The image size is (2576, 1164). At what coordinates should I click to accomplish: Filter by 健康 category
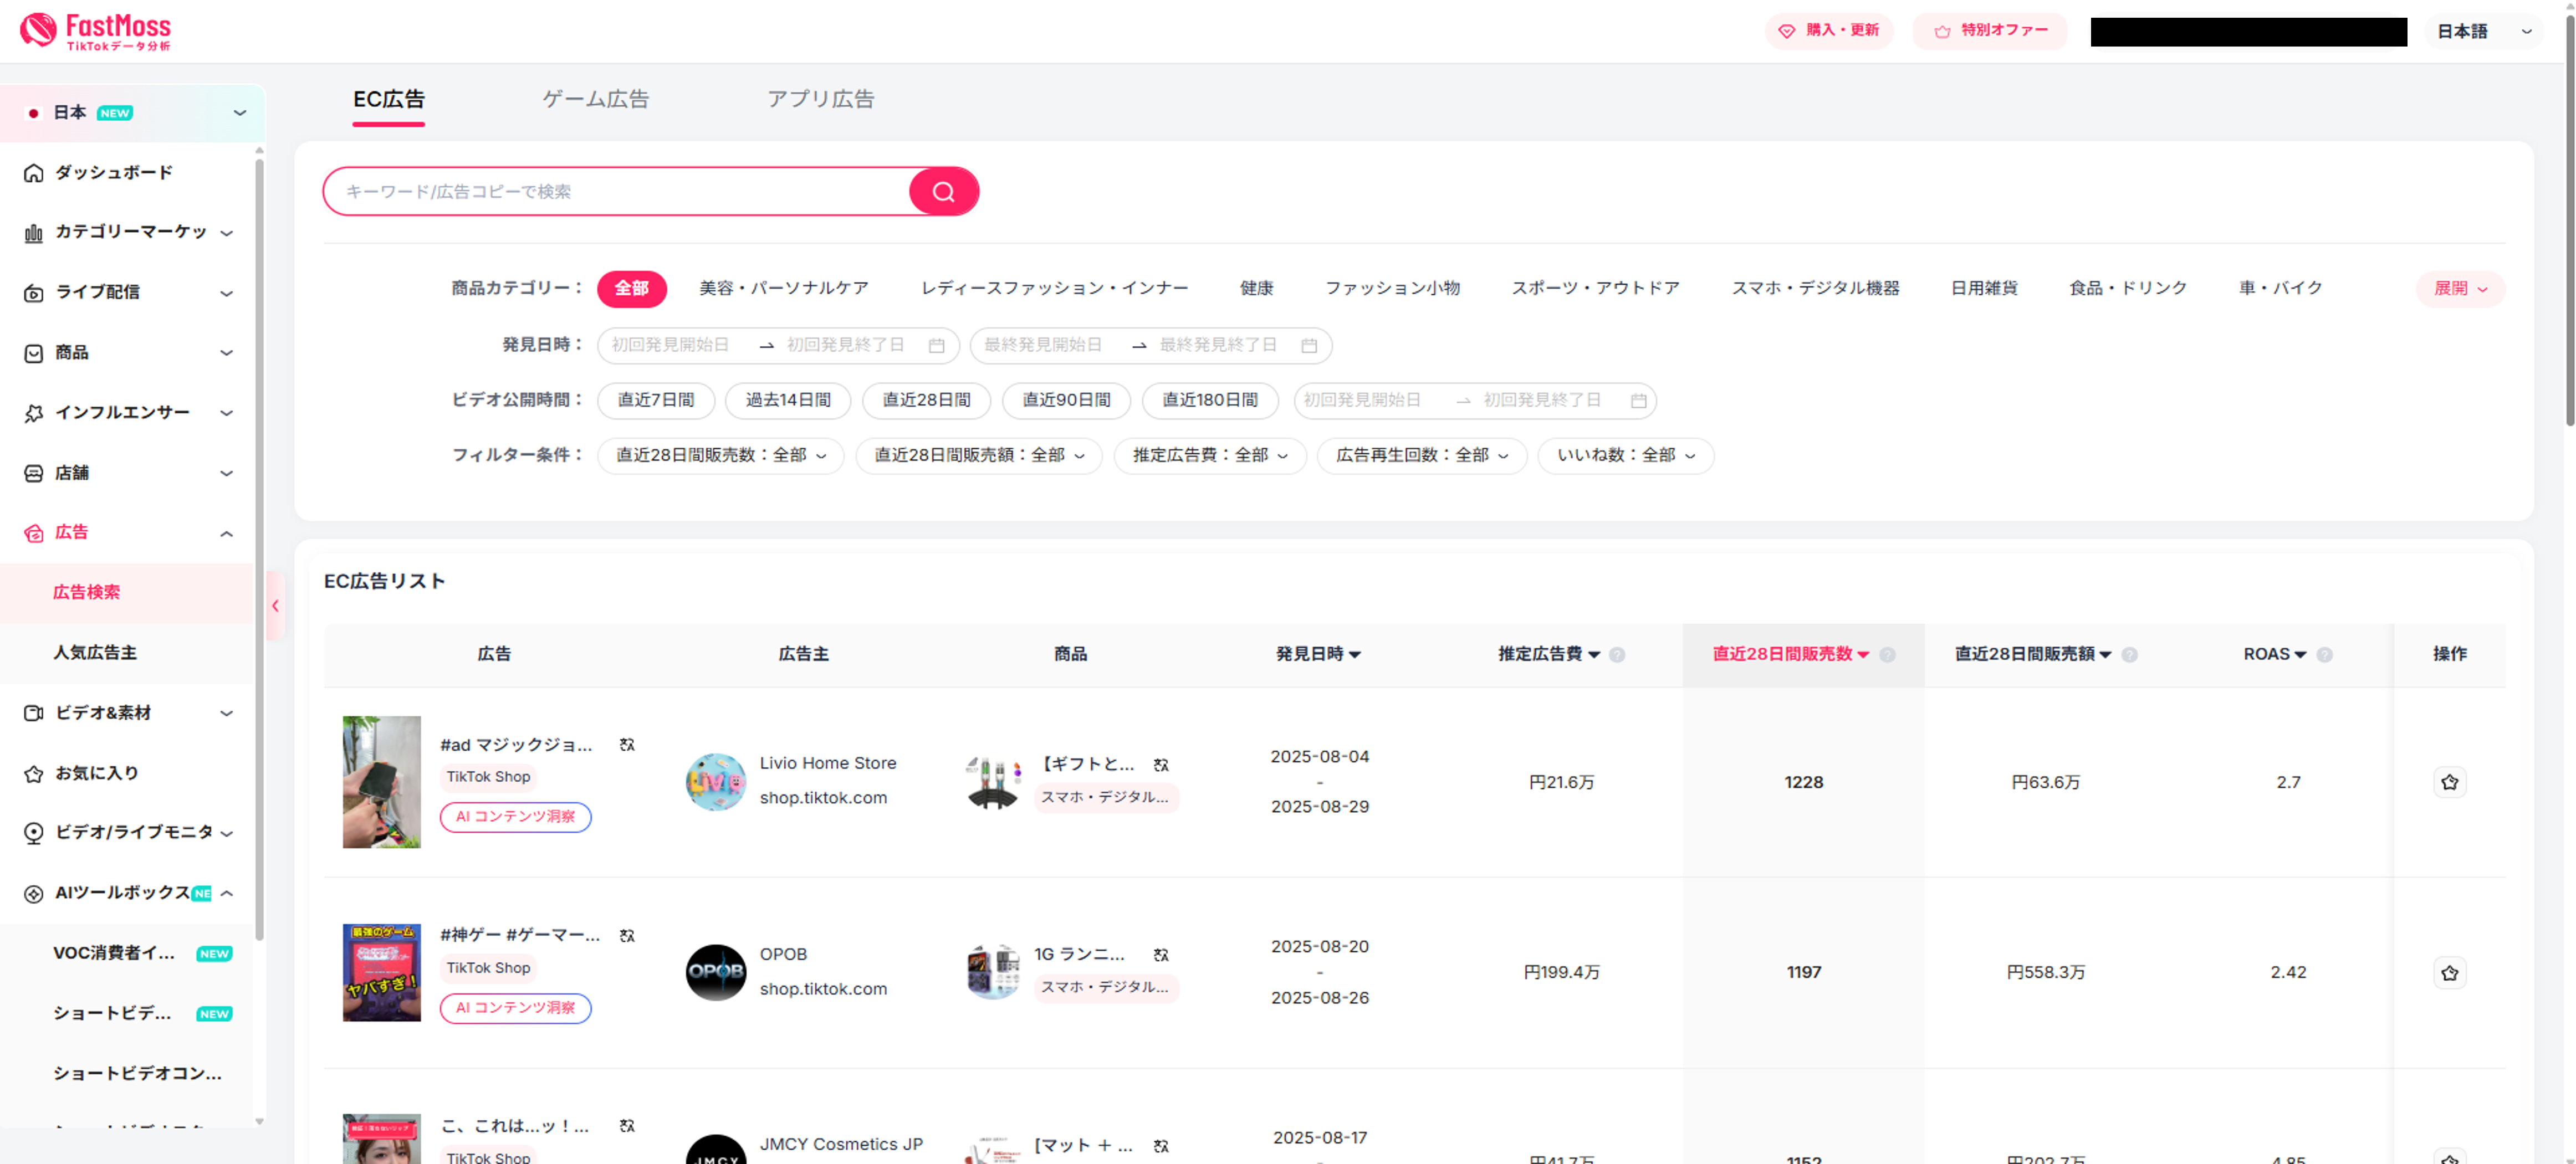click(1257, 288)
